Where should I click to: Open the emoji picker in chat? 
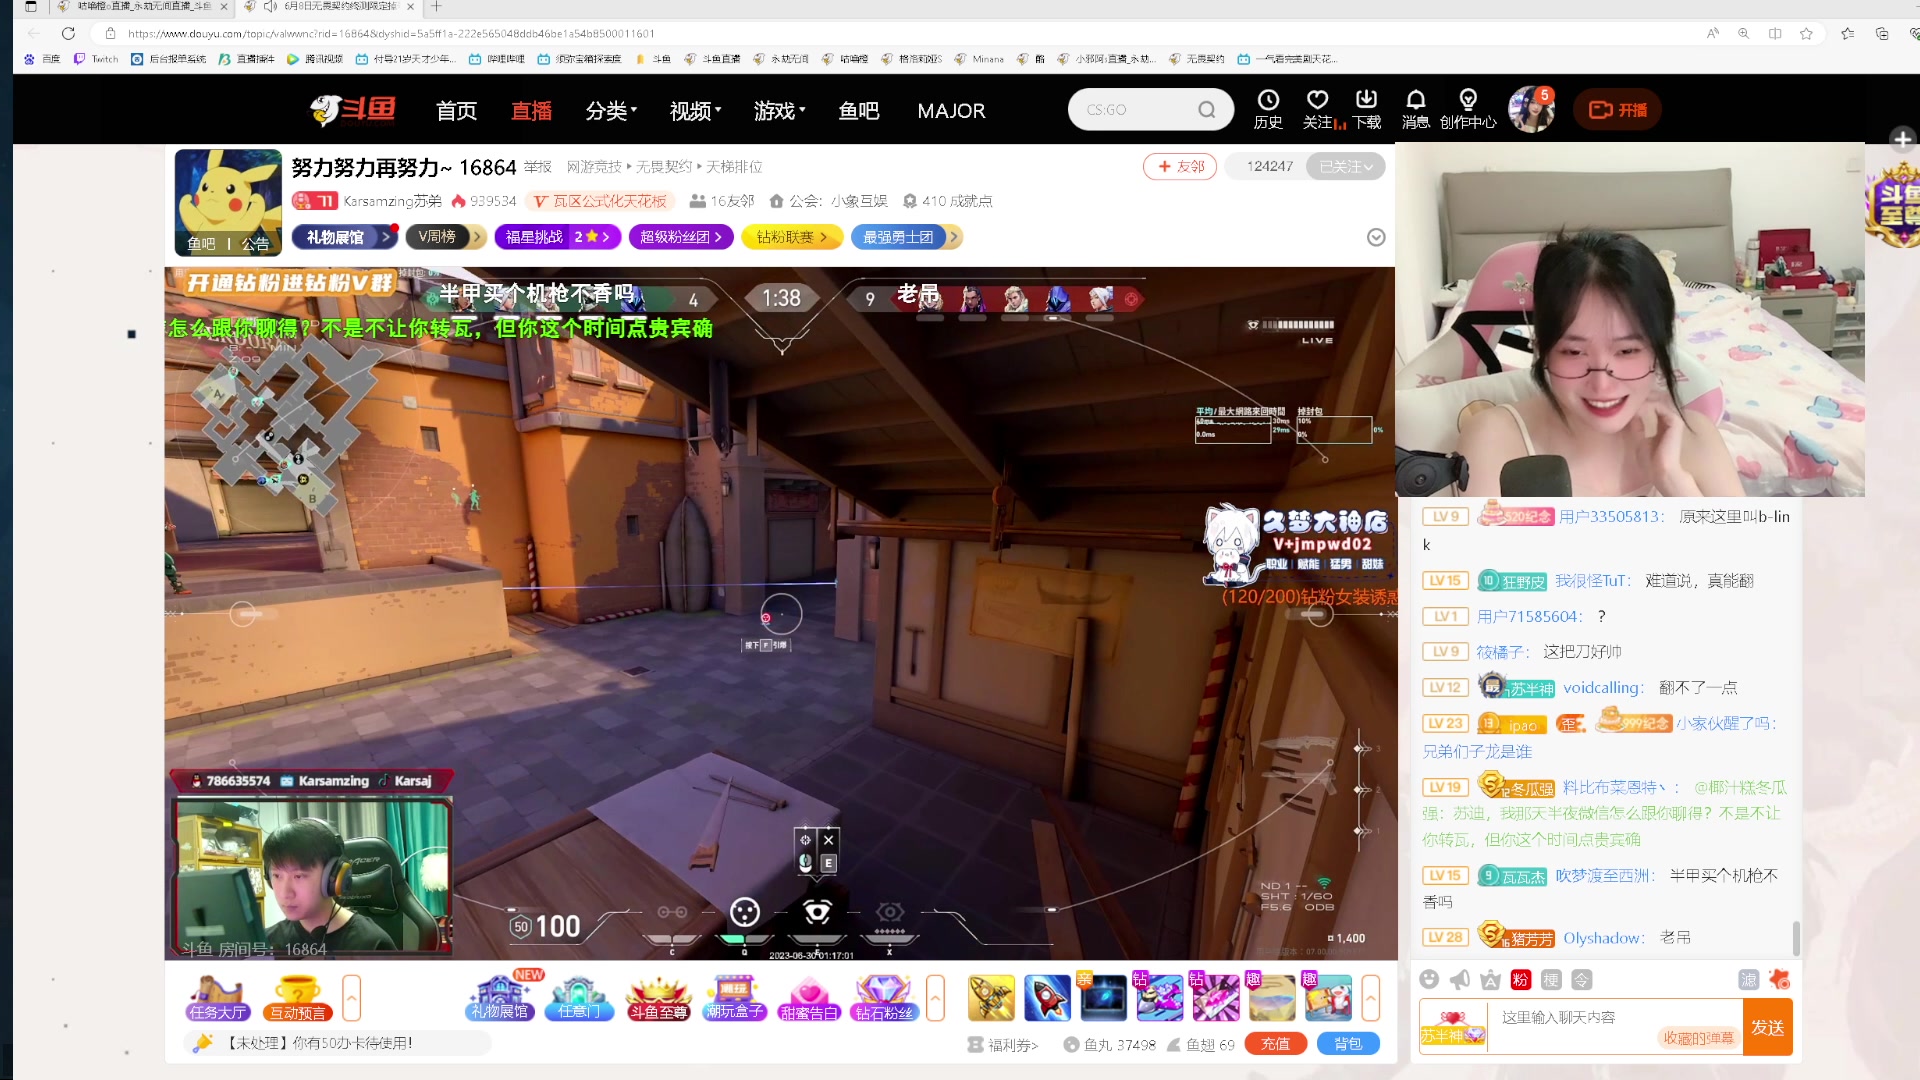(1429, 980)
